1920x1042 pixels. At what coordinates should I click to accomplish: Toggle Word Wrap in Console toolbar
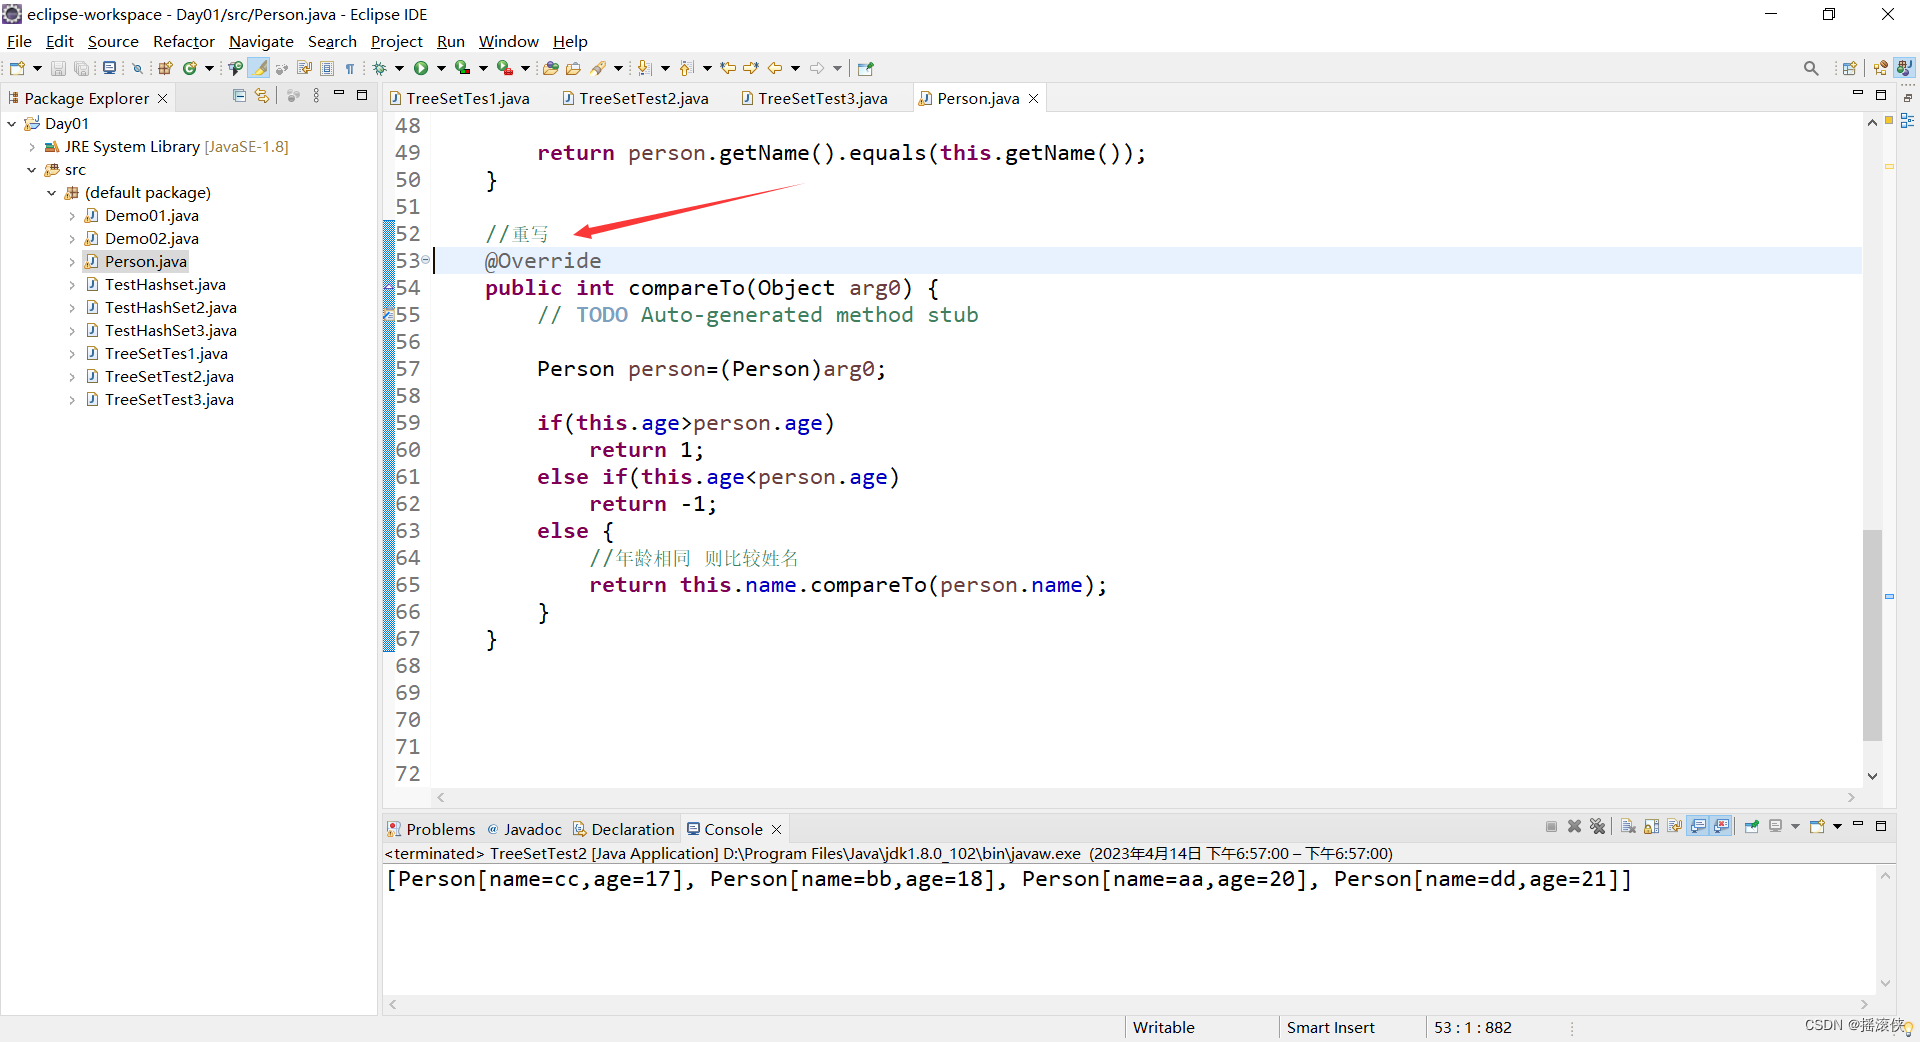tap(1674, 826)
